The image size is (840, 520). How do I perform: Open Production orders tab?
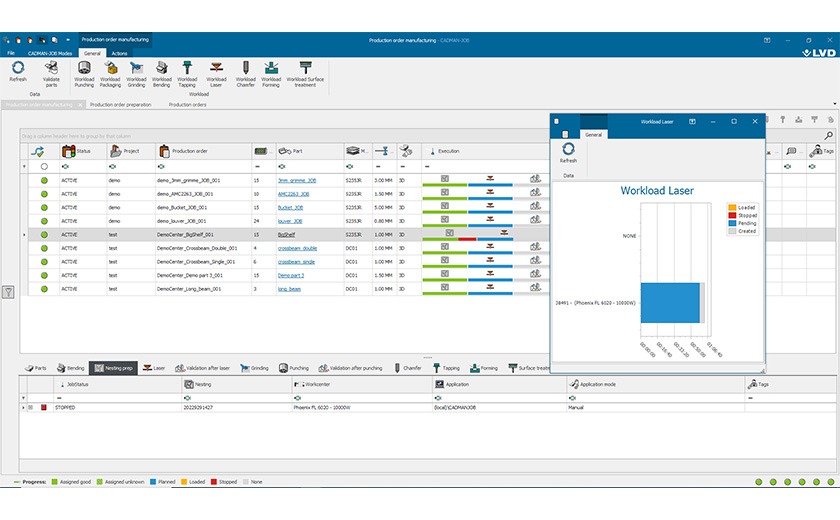[x=188, y=104]
